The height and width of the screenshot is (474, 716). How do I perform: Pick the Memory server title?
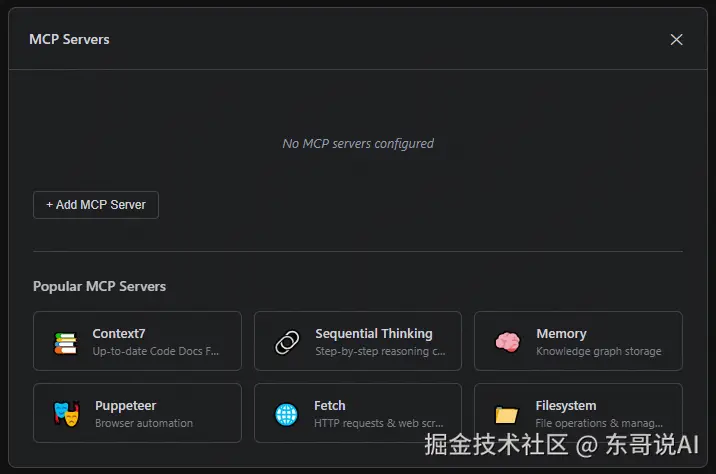pos(561,334)
